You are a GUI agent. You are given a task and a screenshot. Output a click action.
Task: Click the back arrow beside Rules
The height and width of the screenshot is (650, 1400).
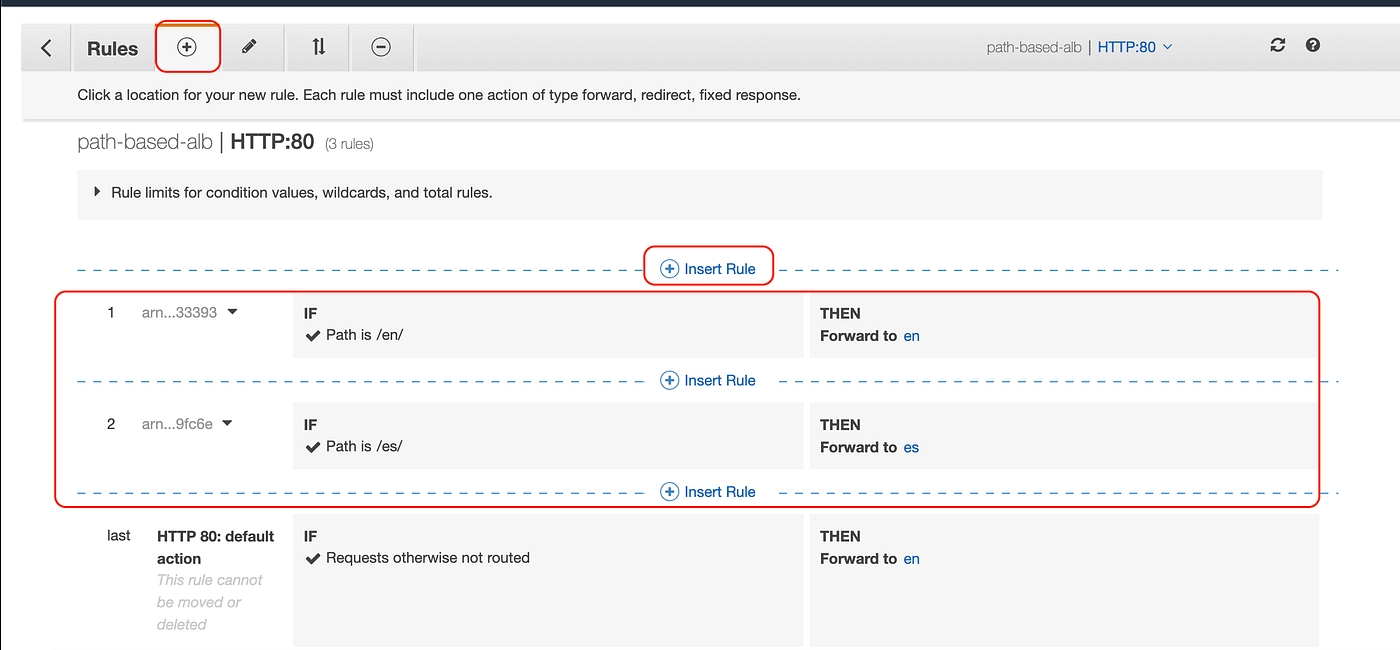point(46,48)
